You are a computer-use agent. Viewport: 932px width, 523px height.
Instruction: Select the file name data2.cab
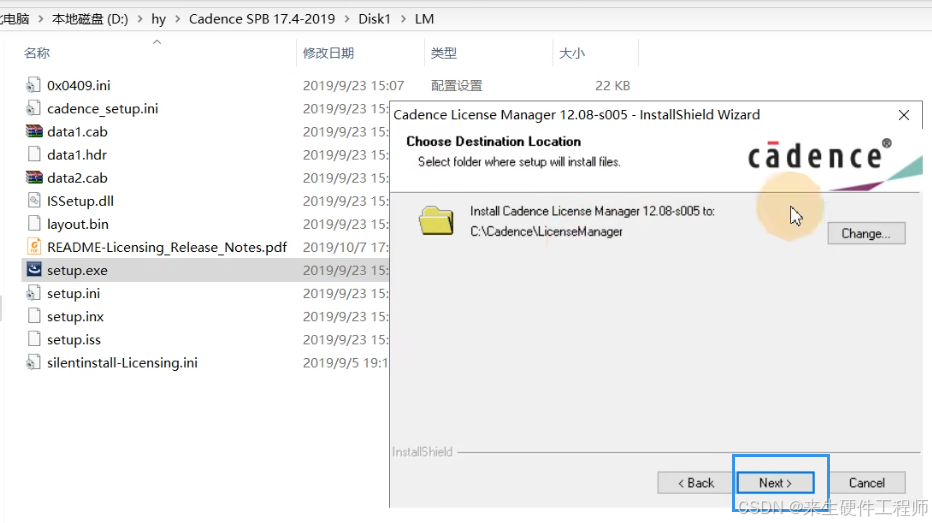pyautogui.click(x=77, y=178)
